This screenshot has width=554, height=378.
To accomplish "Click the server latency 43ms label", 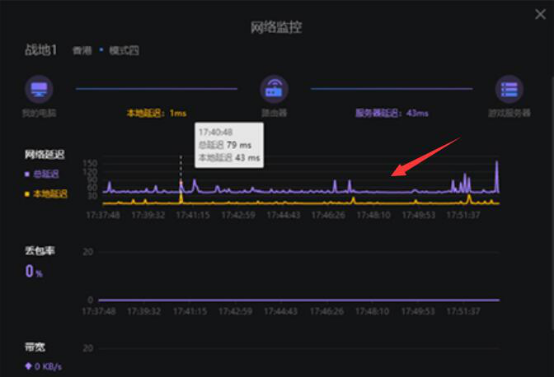I will (x=391, y=113).
